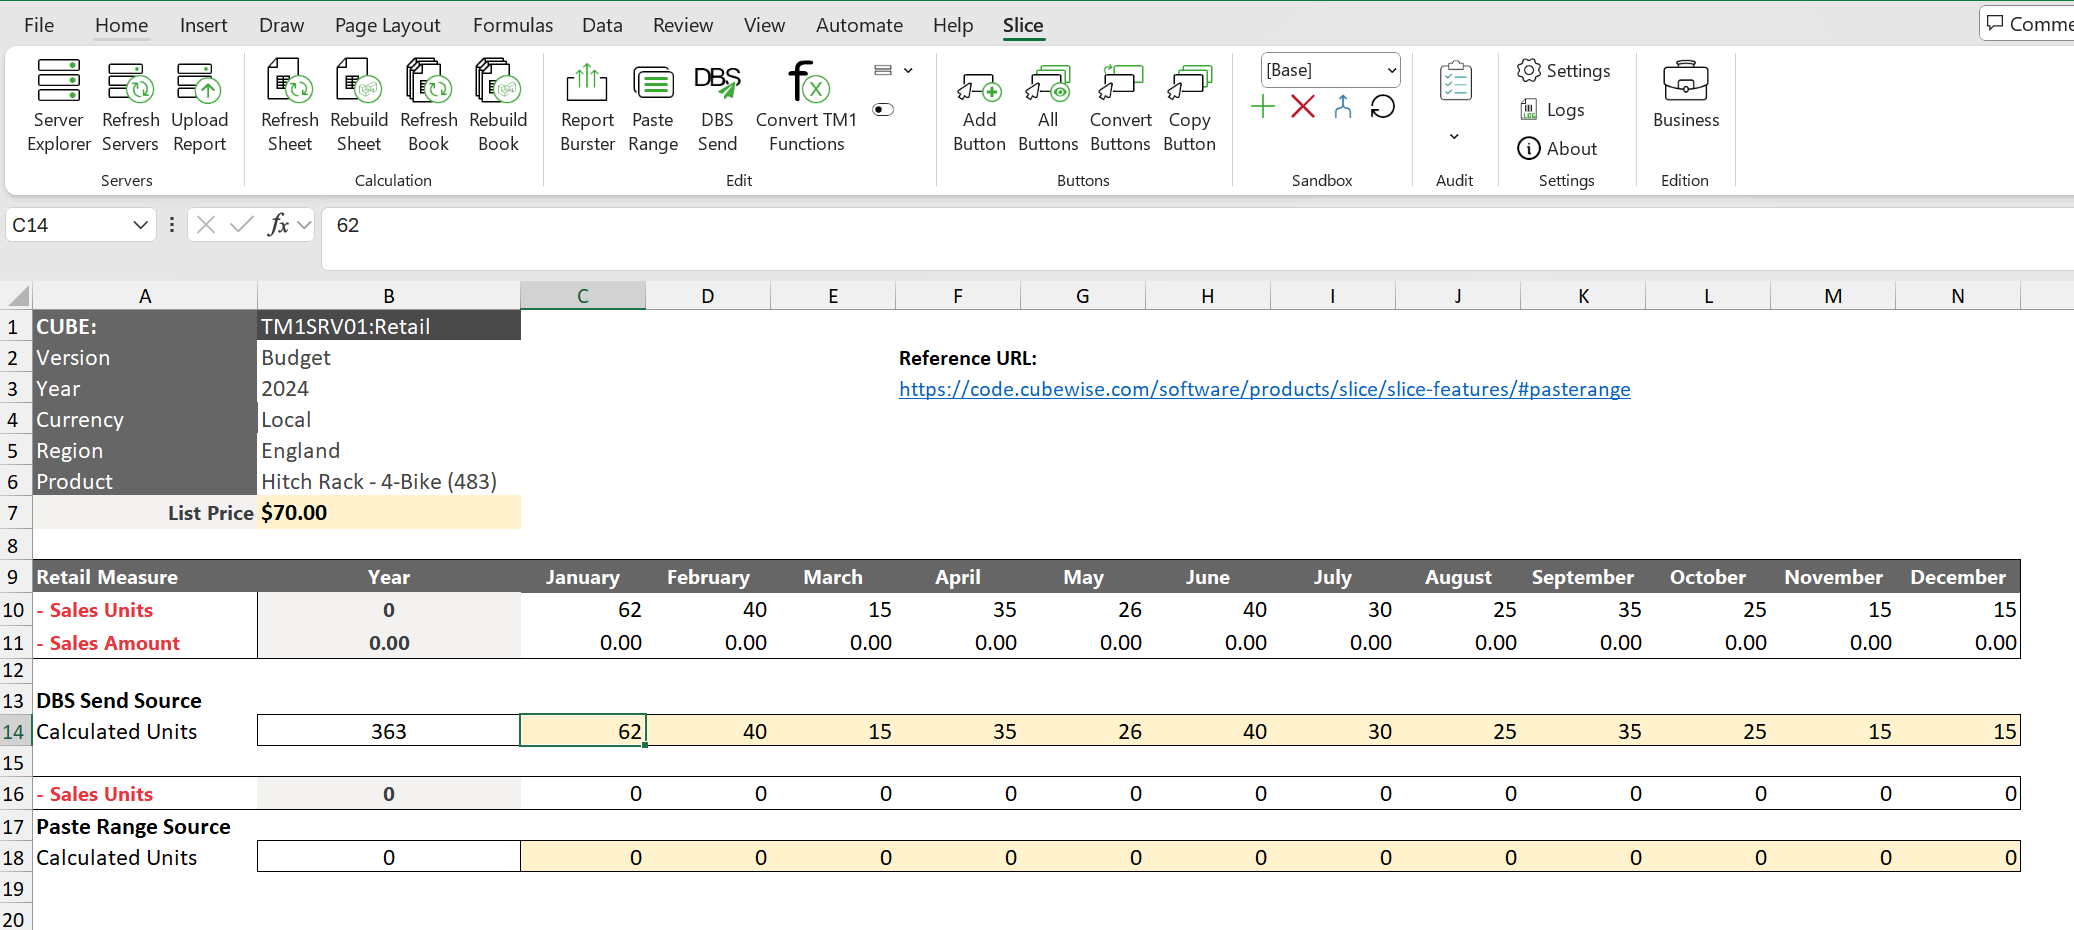Click Convert Buttons
Screen dimensions: 2074x930
click(1120, 106)
